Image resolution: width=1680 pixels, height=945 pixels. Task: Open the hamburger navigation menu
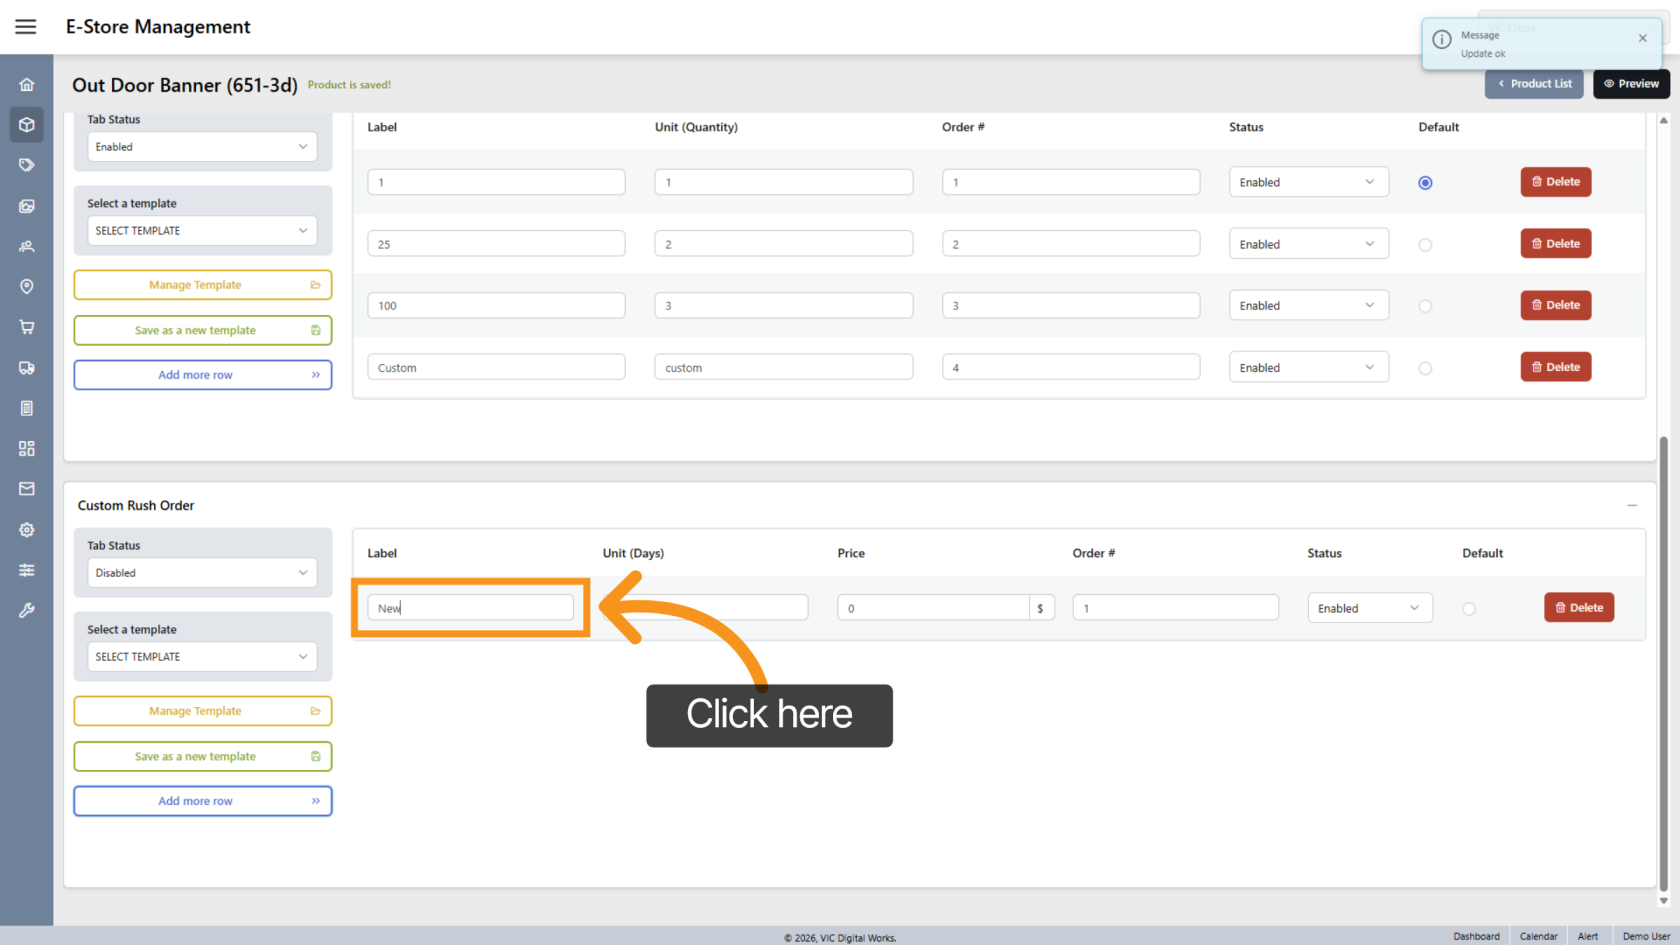26,27
